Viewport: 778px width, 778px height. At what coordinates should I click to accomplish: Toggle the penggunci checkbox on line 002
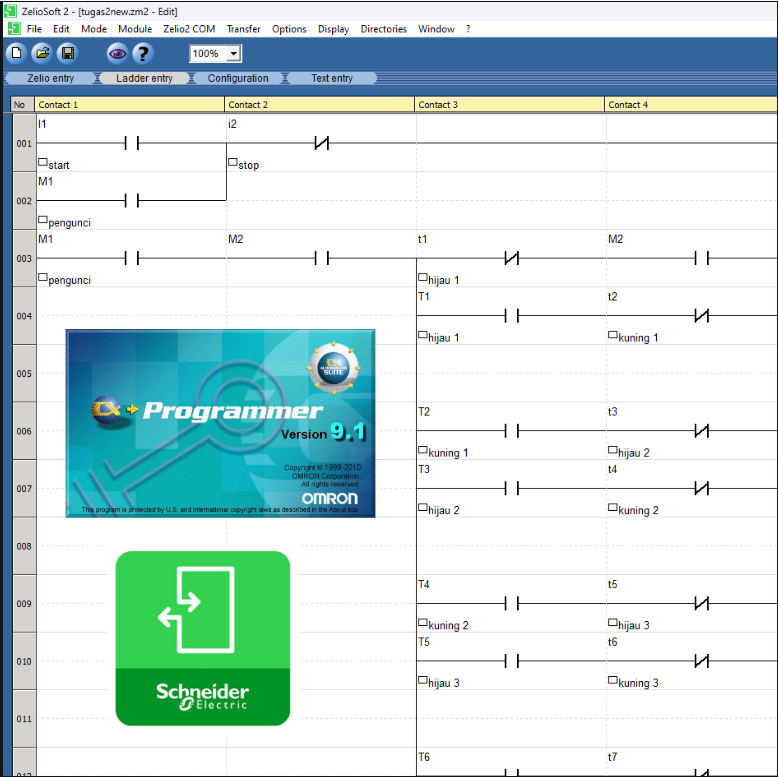pos(43,219)
